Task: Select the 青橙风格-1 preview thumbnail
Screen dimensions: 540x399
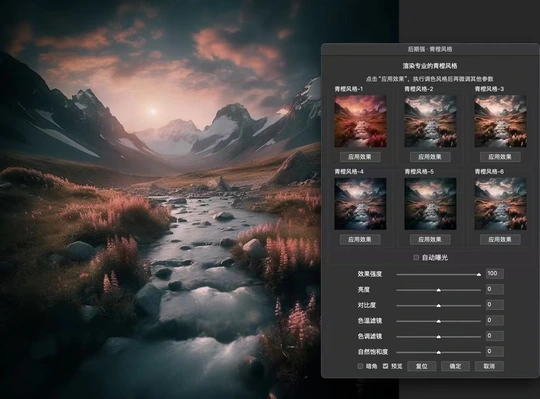Action: coord(360,121)
